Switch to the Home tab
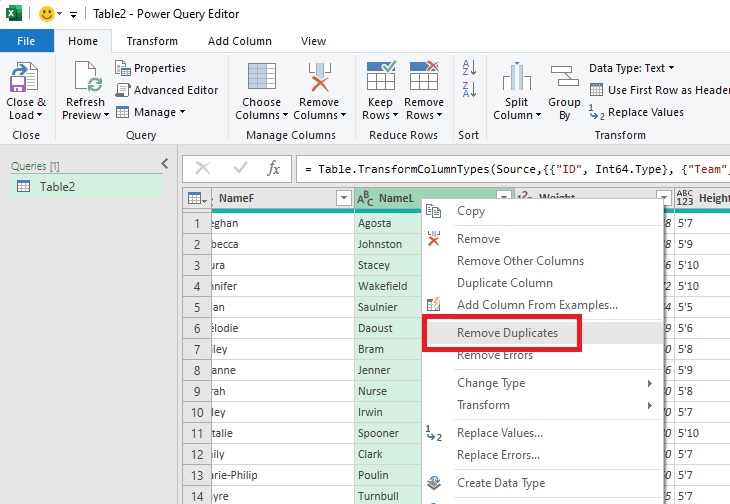 click(83, 41)
